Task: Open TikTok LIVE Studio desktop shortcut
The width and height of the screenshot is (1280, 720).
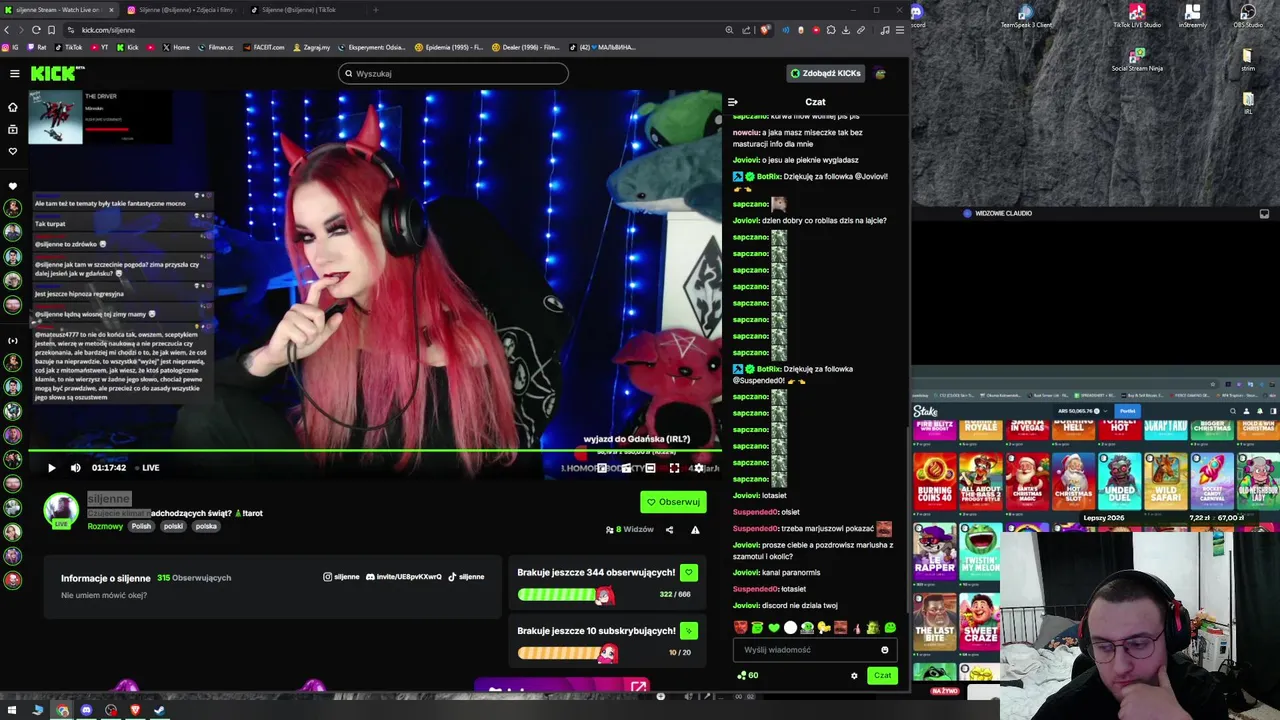Action: pos(1137,16)
